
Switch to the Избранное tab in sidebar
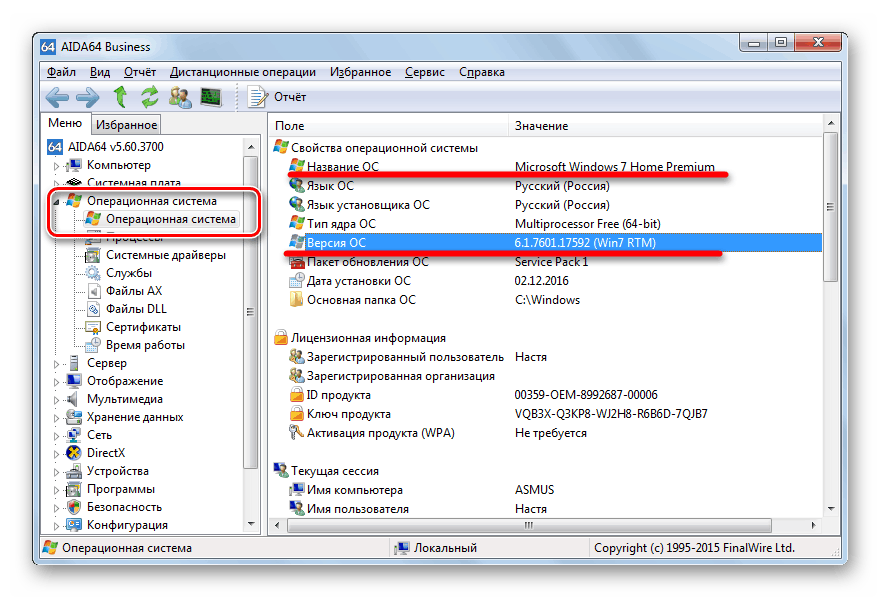tap(126, 125)
